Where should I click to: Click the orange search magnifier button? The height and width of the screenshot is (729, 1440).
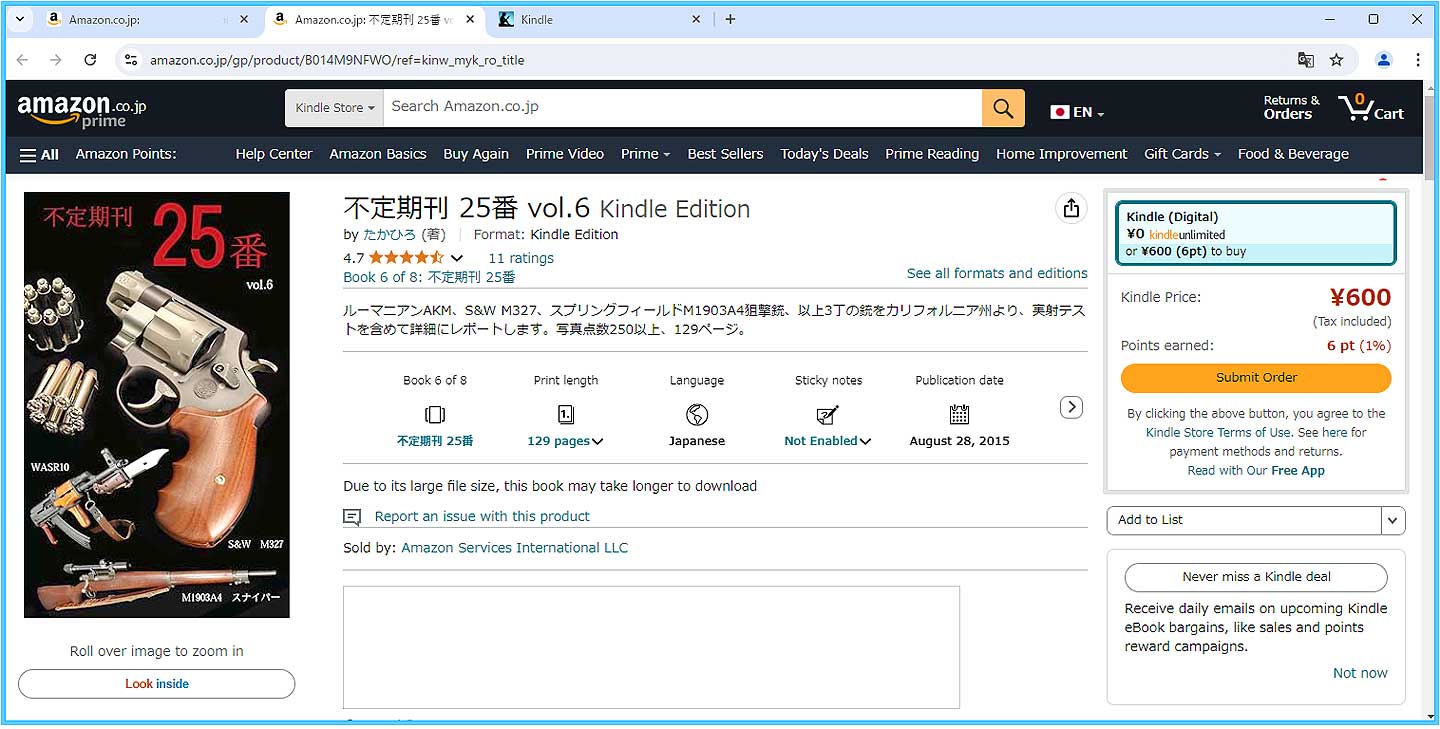(1003, 108)
